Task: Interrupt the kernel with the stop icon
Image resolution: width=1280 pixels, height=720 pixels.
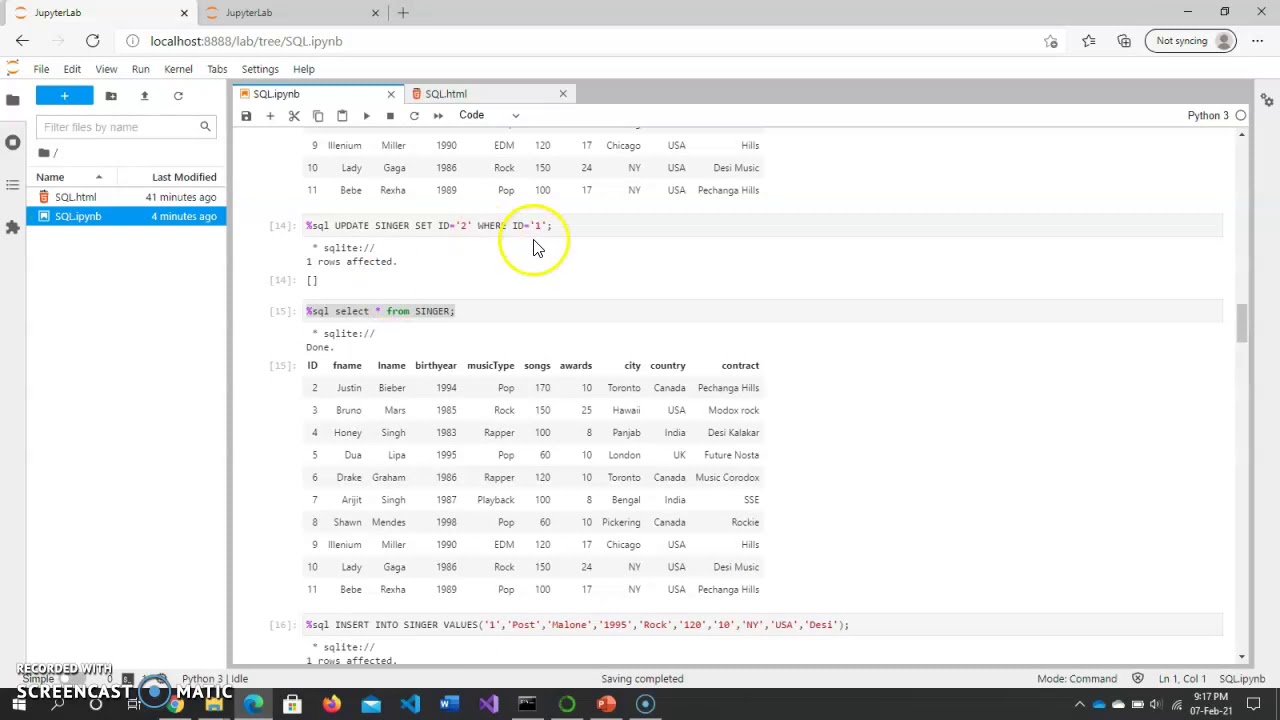Action: click(390, 116)
